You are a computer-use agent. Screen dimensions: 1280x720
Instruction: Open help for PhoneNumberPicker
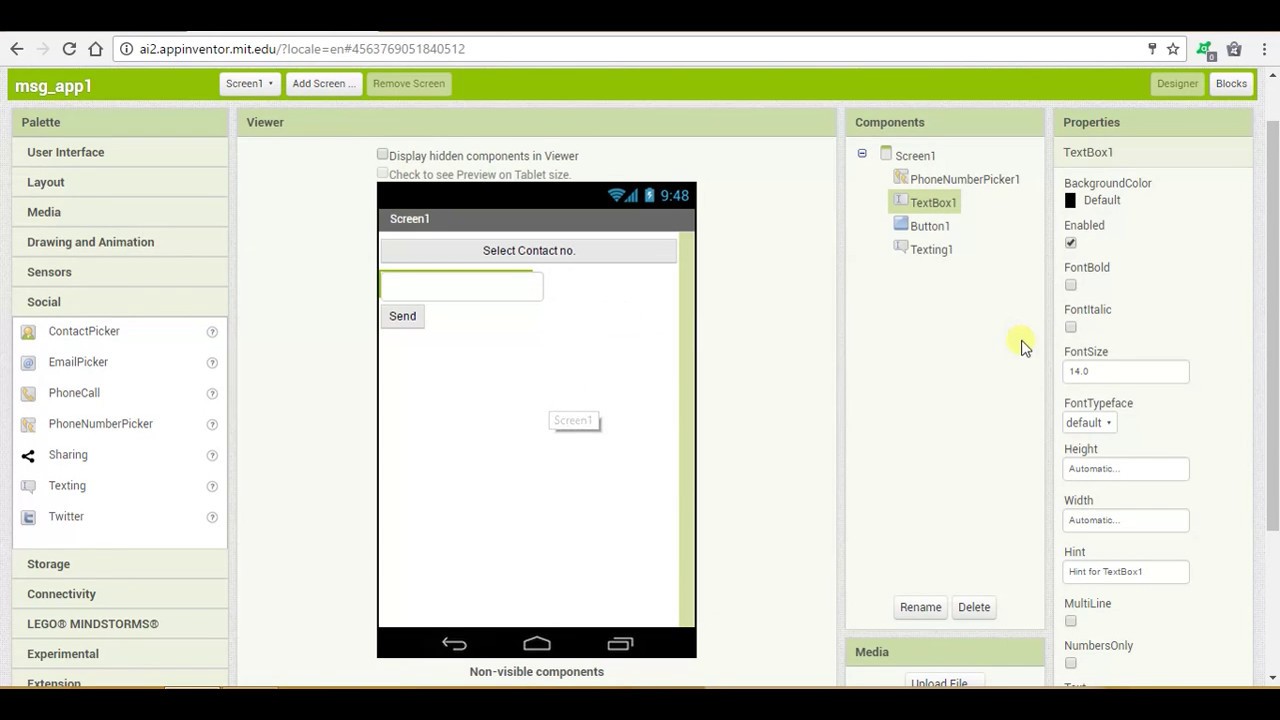click(x=212, y=425)
